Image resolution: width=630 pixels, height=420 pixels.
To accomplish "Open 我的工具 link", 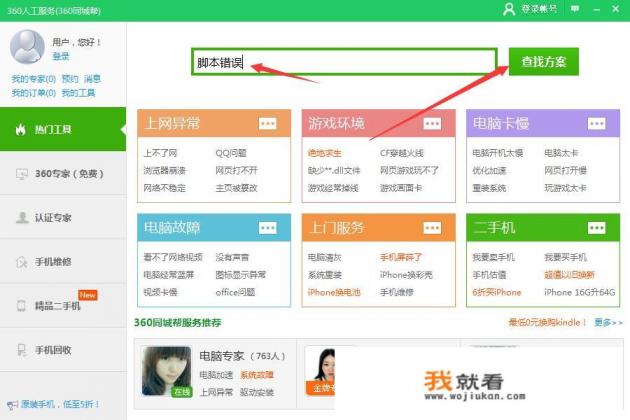I will [x=78, y=93].
